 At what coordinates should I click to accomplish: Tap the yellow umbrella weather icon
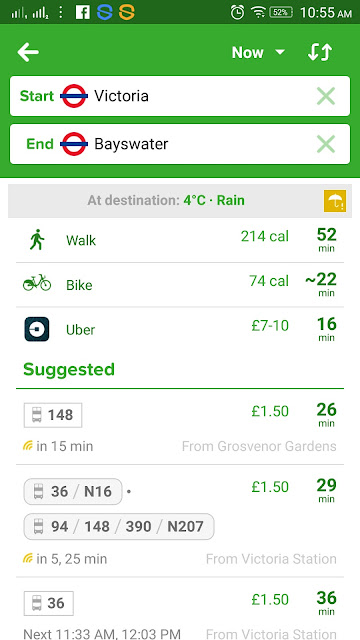335,201
